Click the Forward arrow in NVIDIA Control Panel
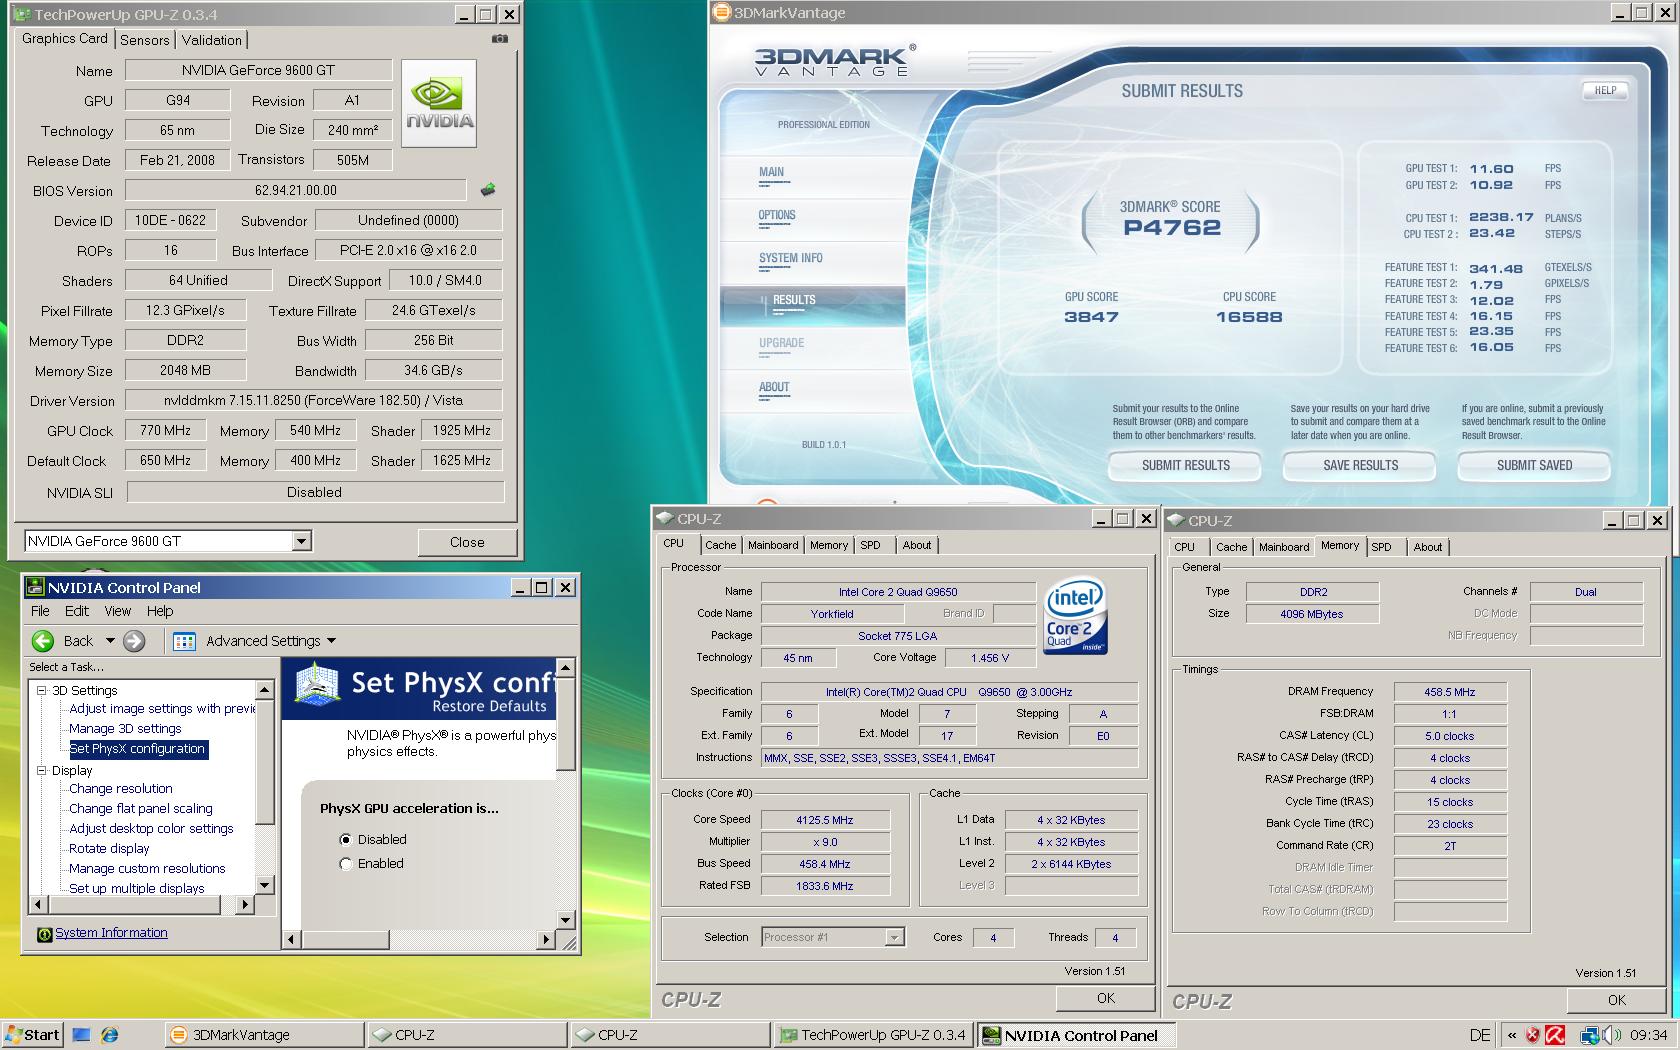The image size is (1680, 1050). (135, 641)
